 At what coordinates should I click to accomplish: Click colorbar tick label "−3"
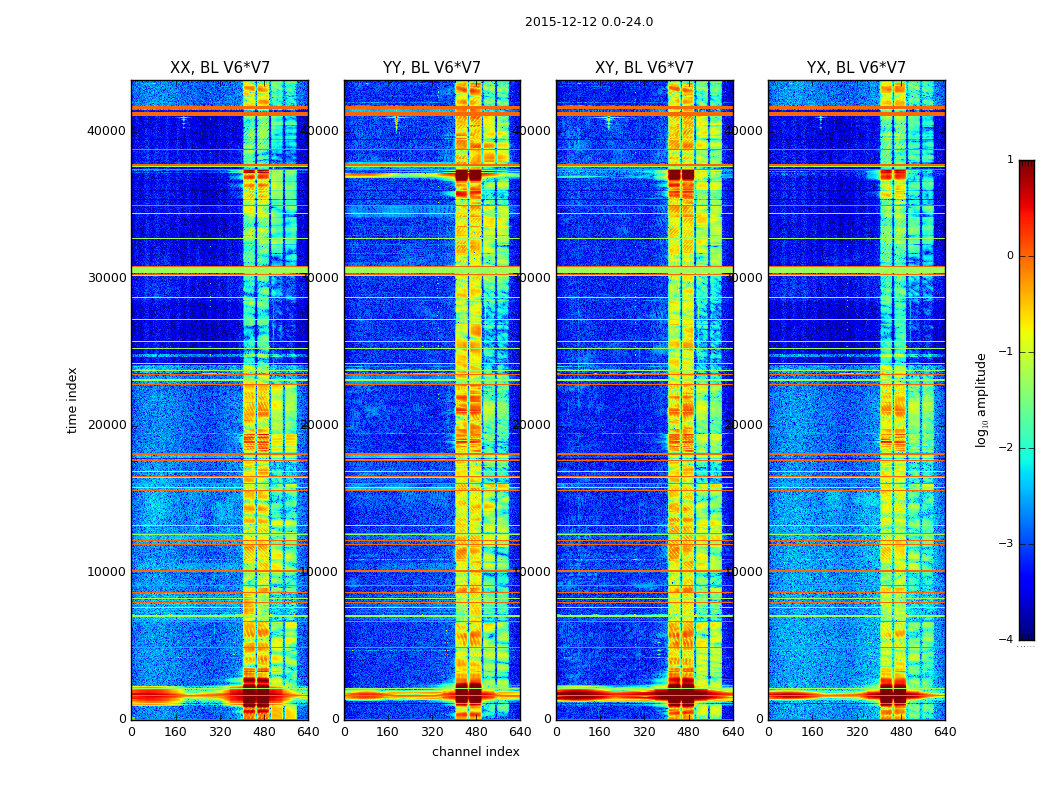click(1006, 543)
